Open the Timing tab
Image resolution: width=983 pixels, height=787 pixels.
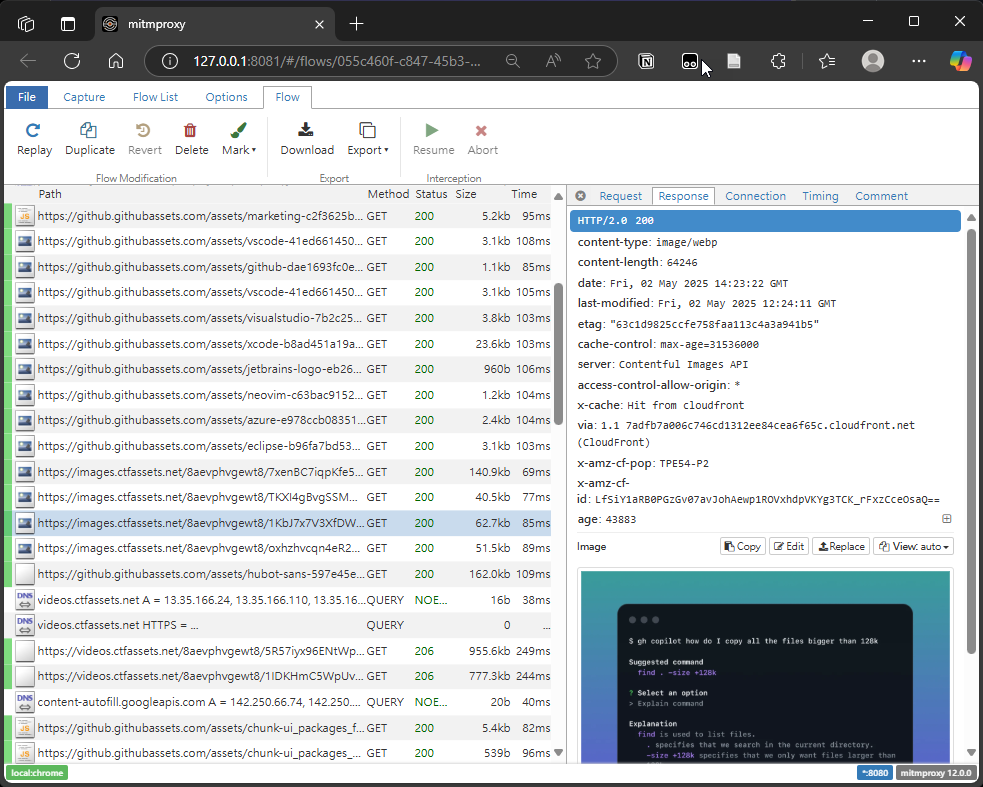click(x=820, y=196)
